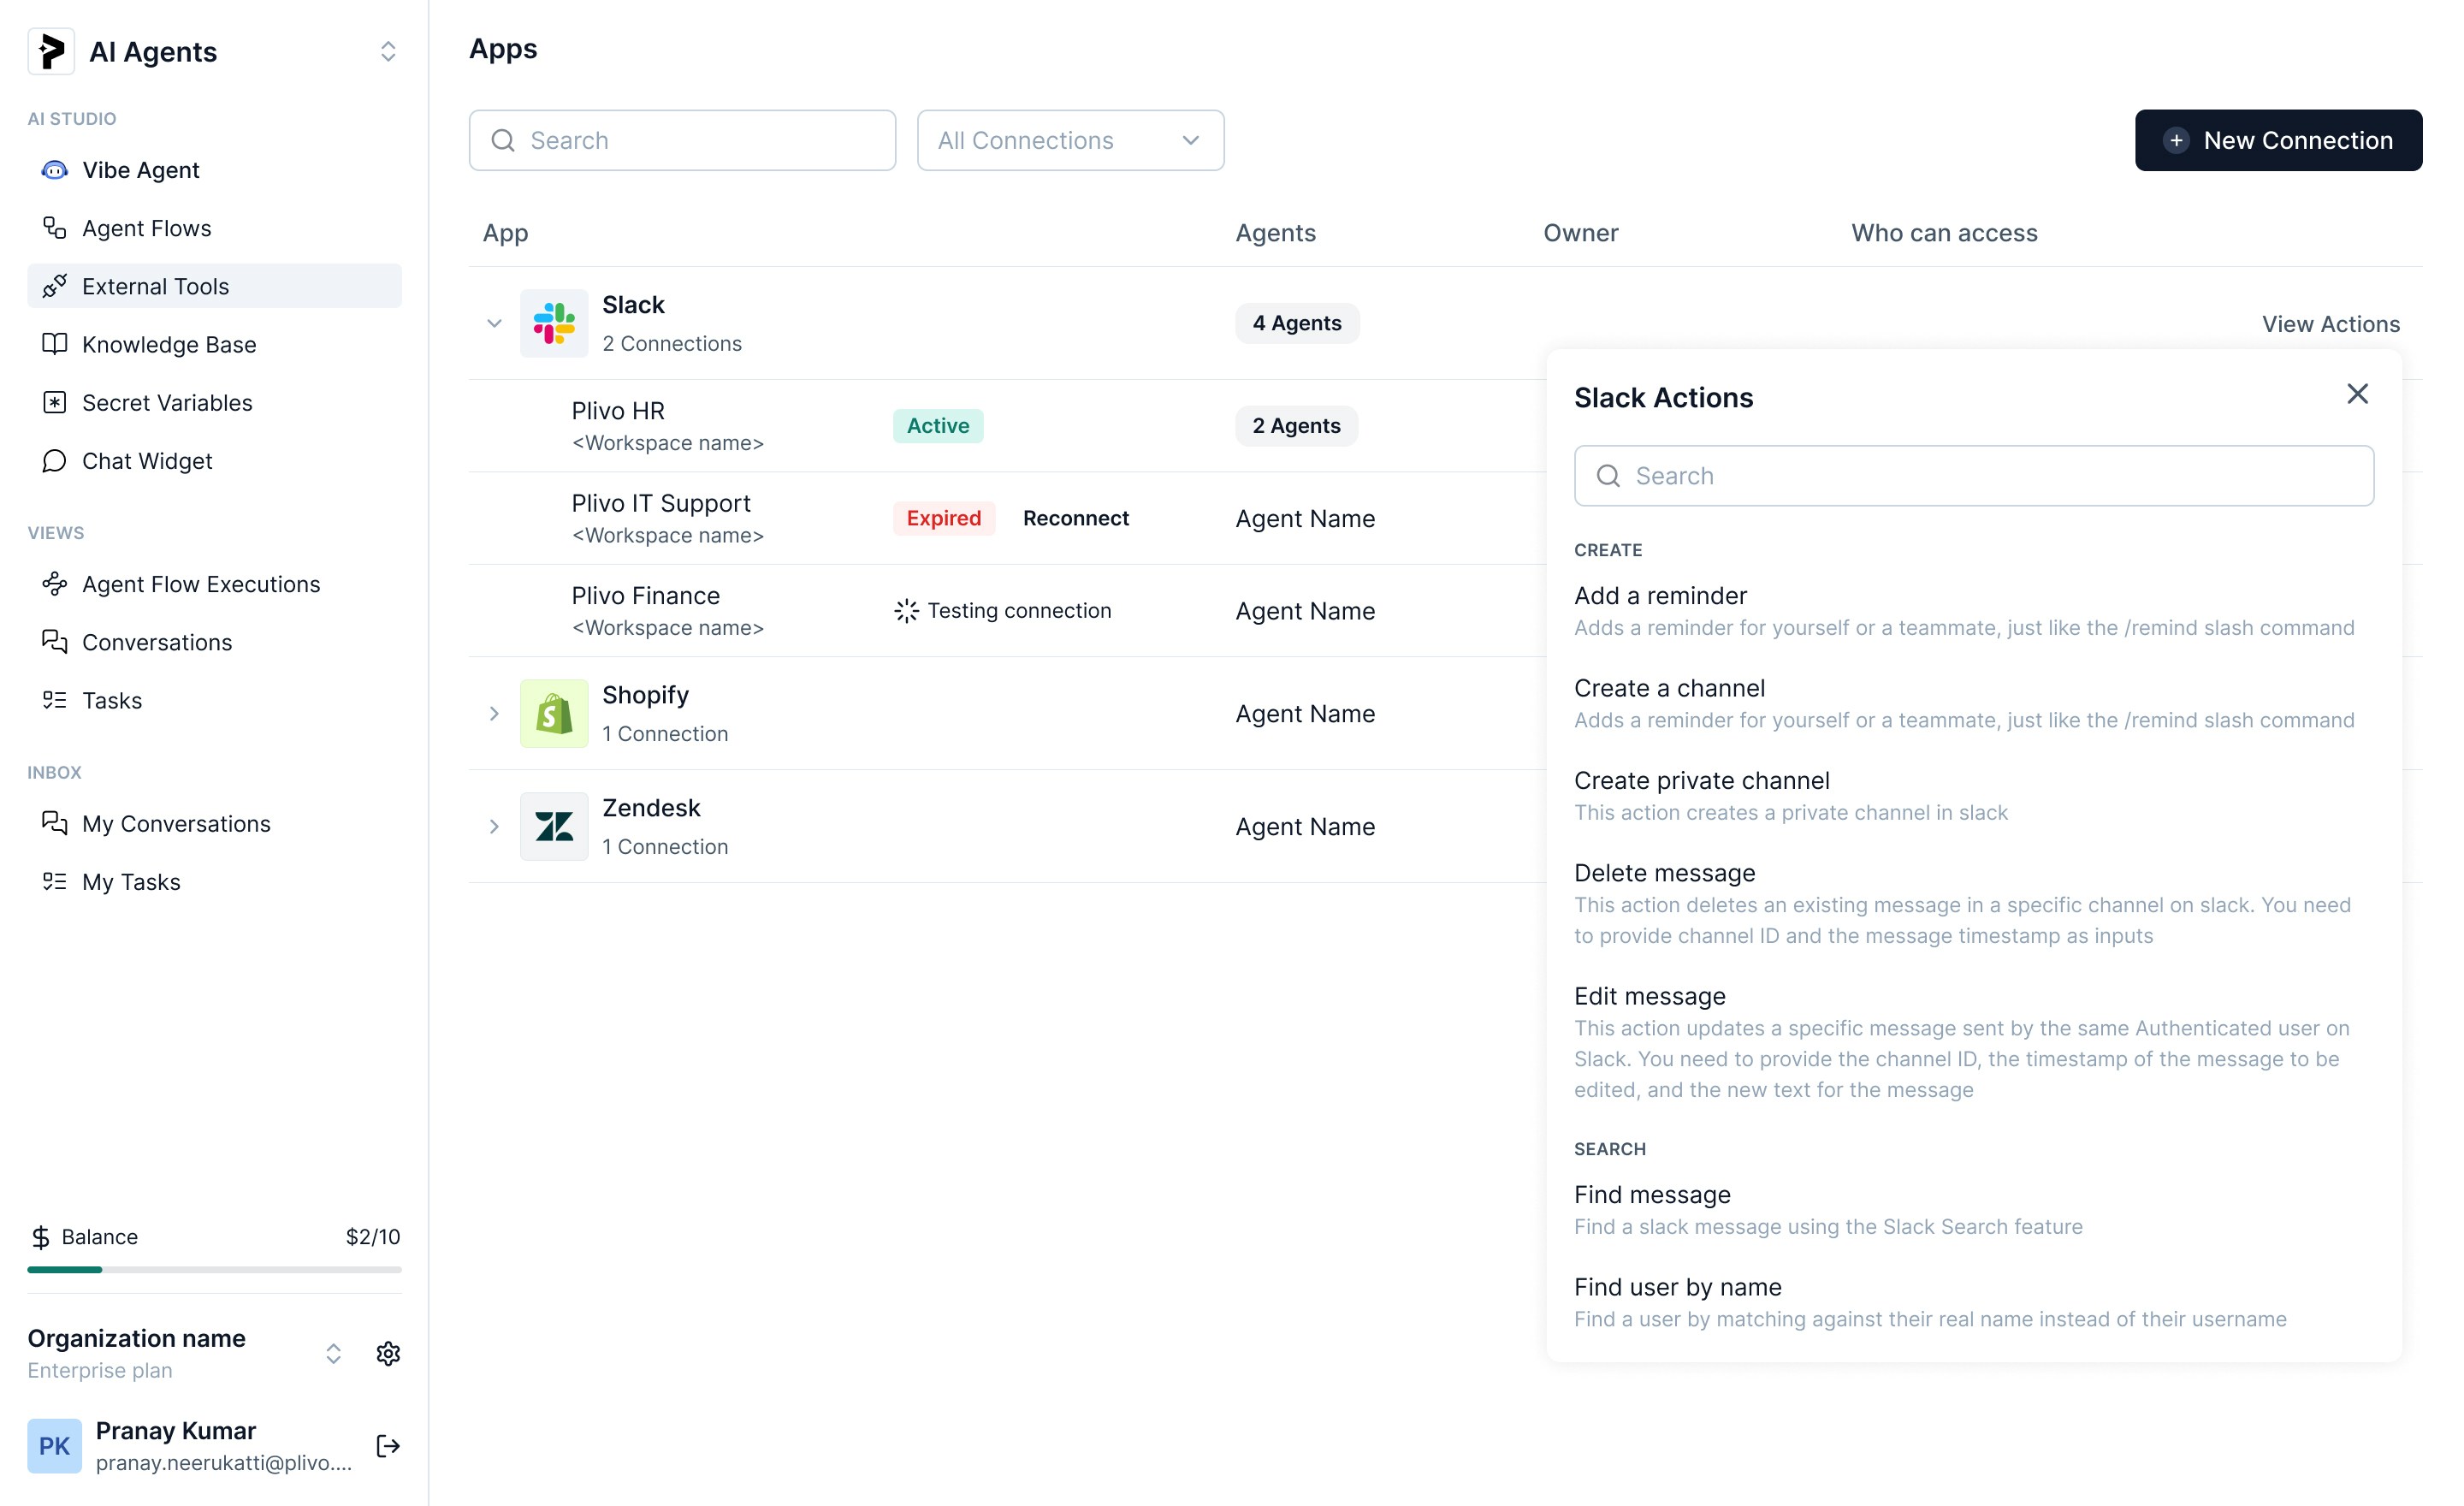Open the Agent Flows menu item

click(x=147, y=229)
